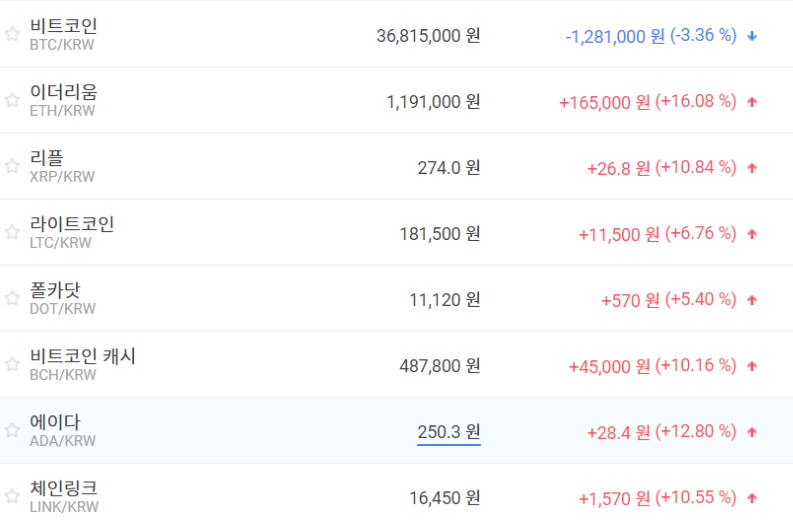Click the blue down arrow on Bitcoin row
This screenshot has height=528, width=793.
752,36
